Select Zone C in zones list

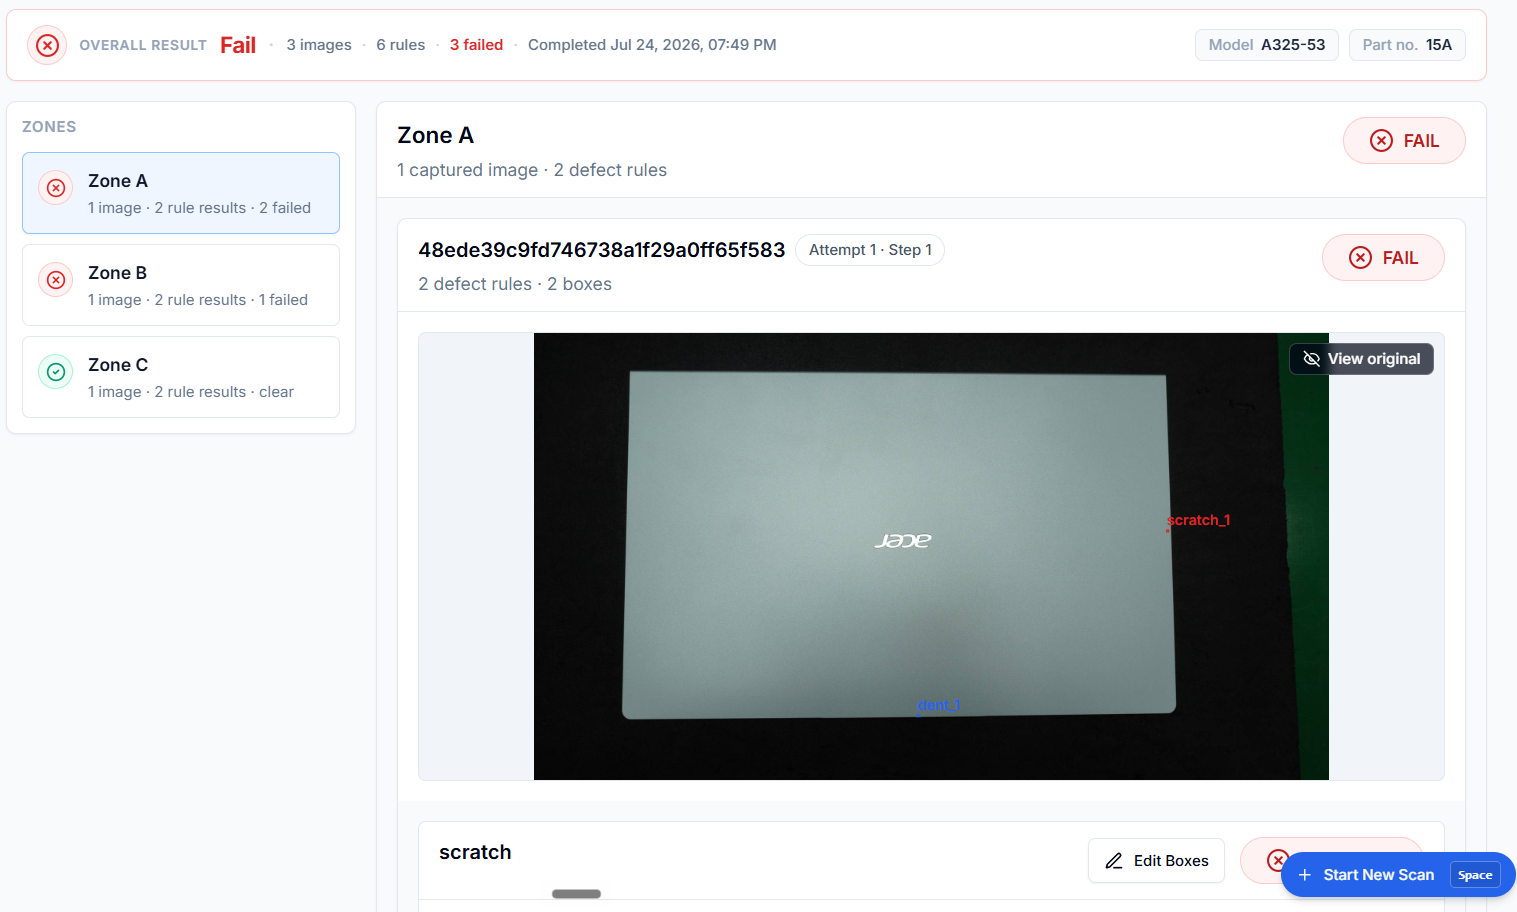tap(181, 377)
